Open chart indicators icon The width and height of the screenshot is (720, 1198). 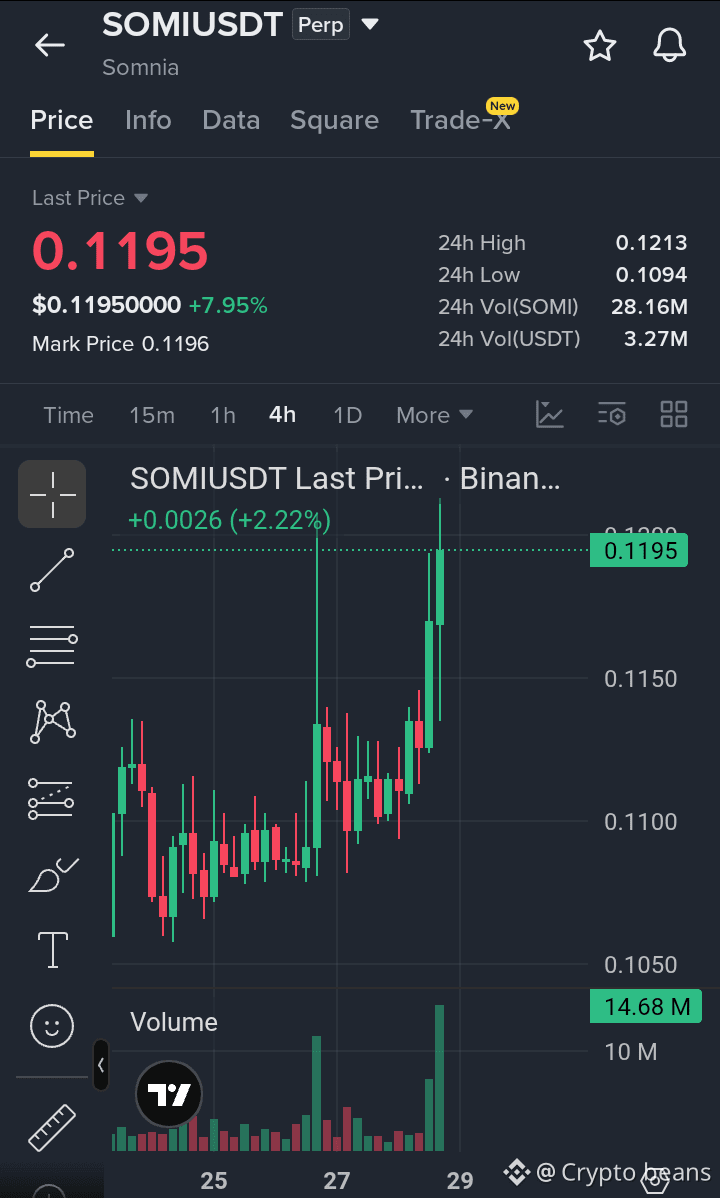(550, 414)
